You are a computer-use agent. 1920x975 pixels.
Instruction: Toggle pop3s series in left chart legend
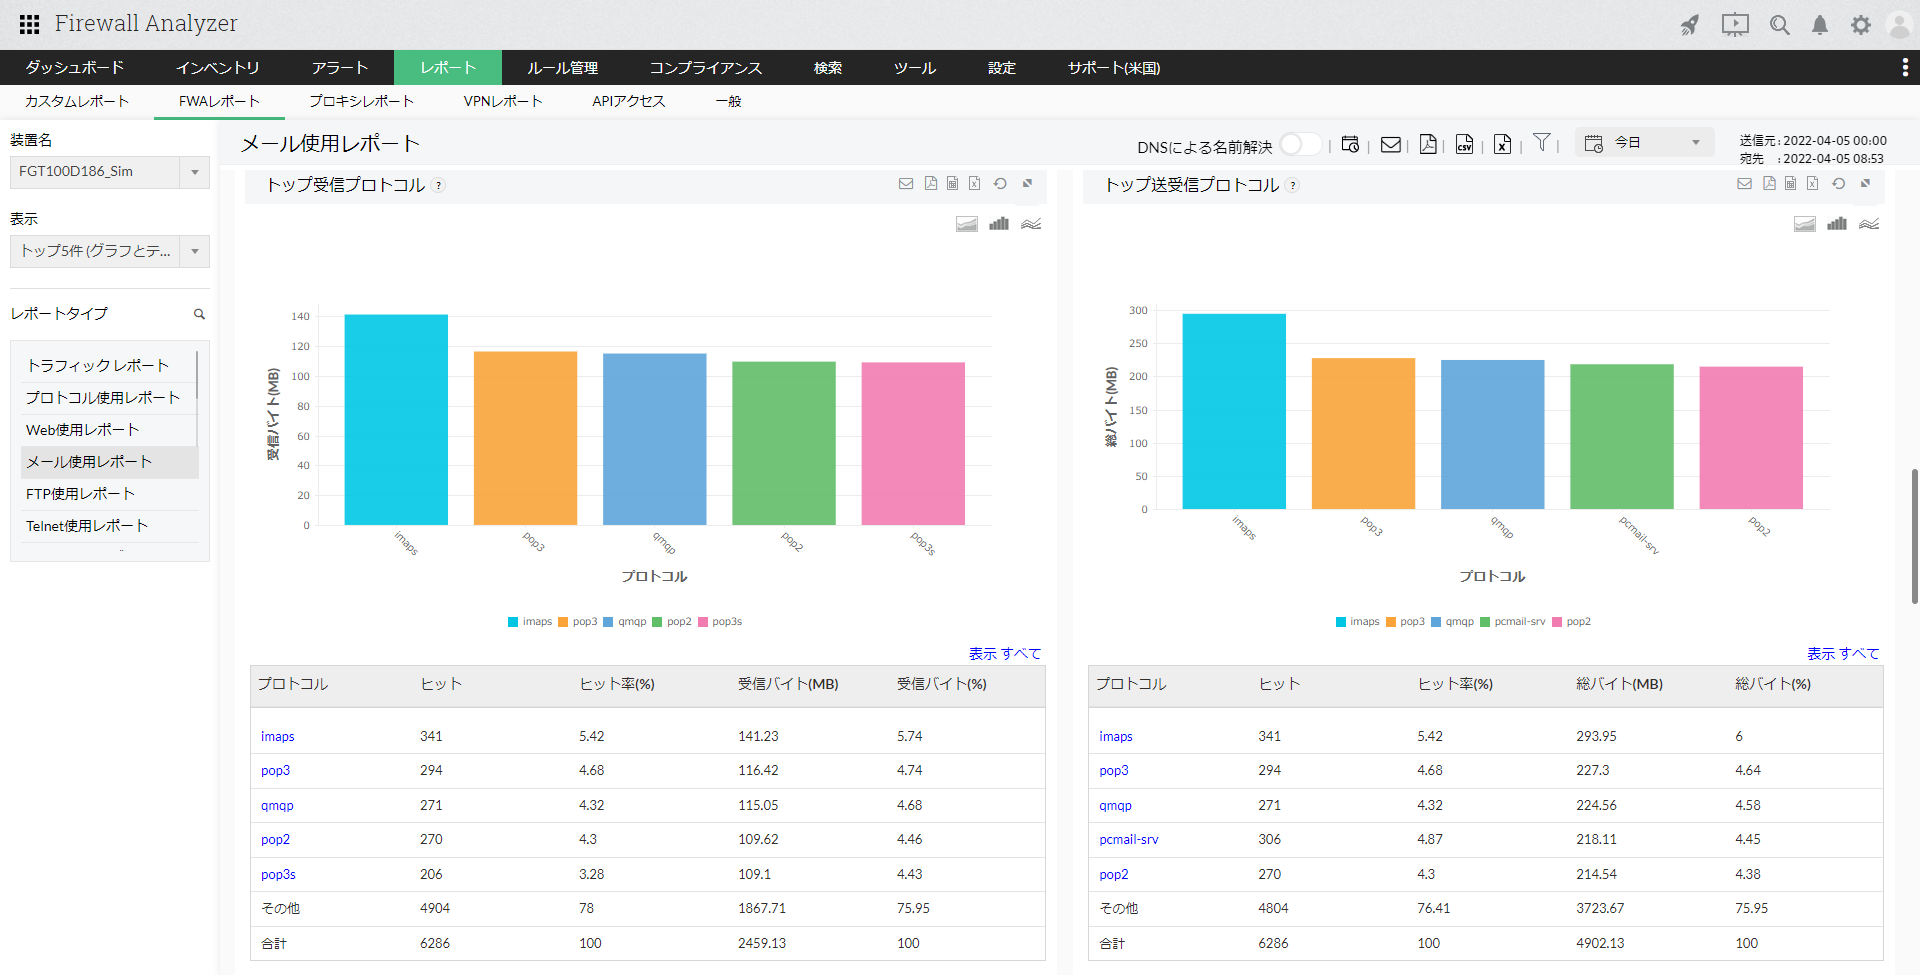click(720, 622)
